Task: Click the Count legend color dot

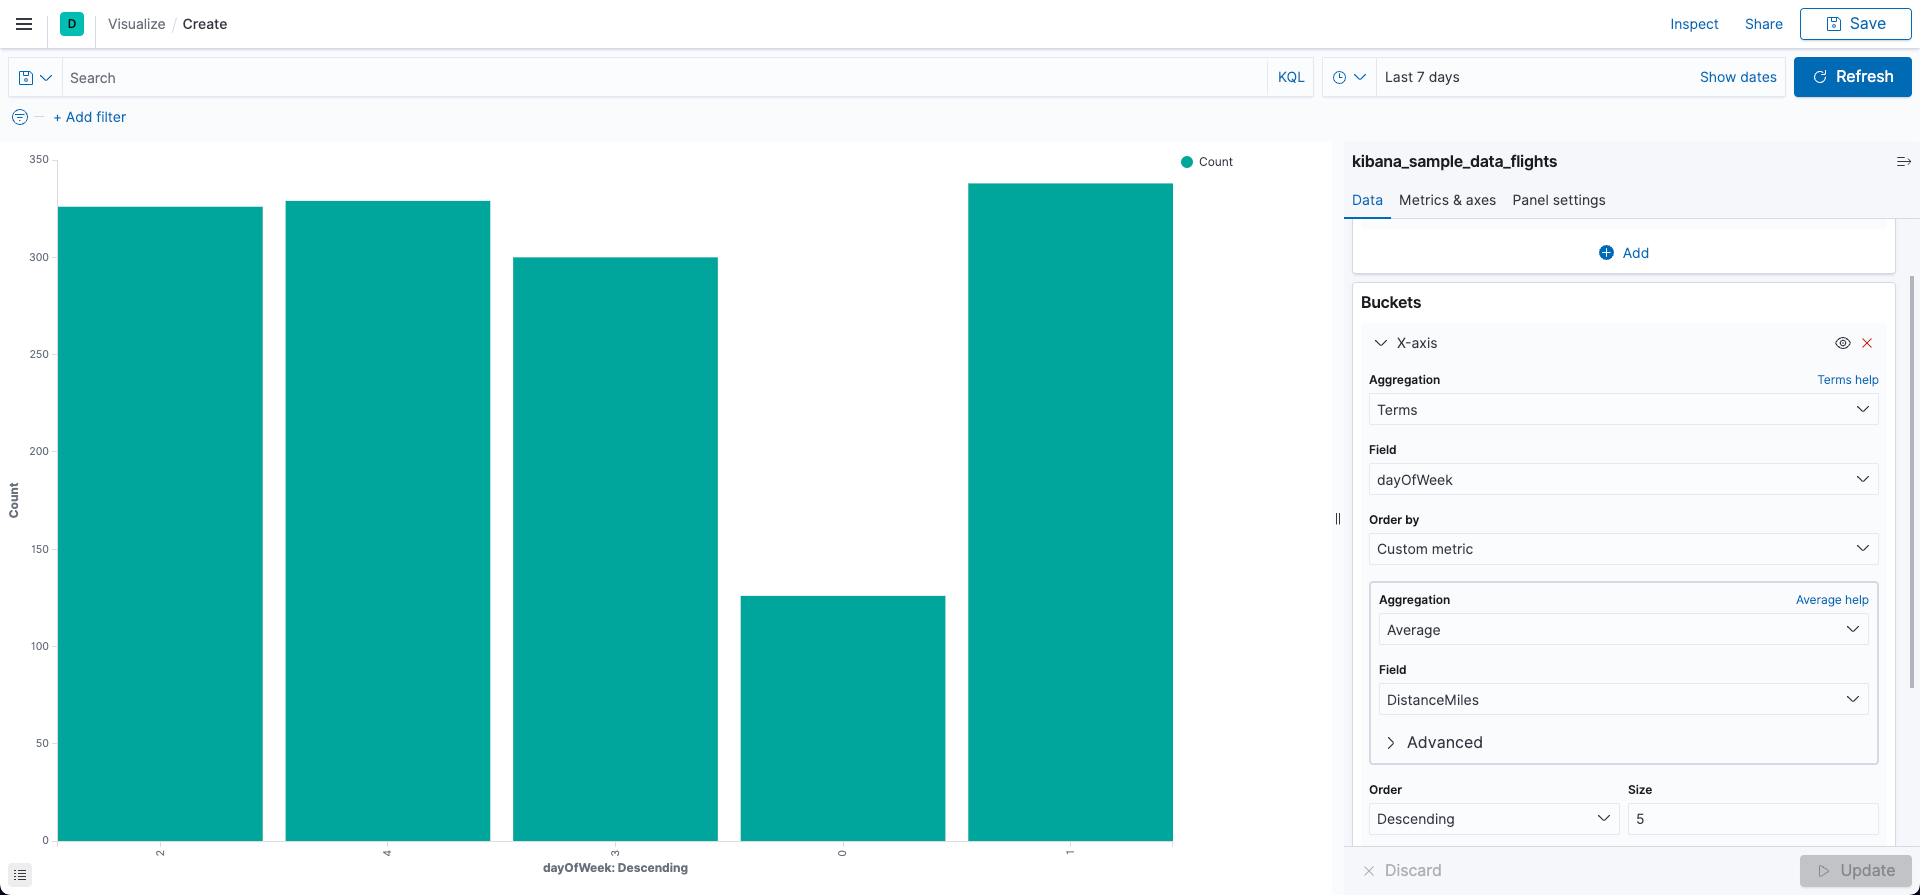Action: click(x=1187, y=162)
